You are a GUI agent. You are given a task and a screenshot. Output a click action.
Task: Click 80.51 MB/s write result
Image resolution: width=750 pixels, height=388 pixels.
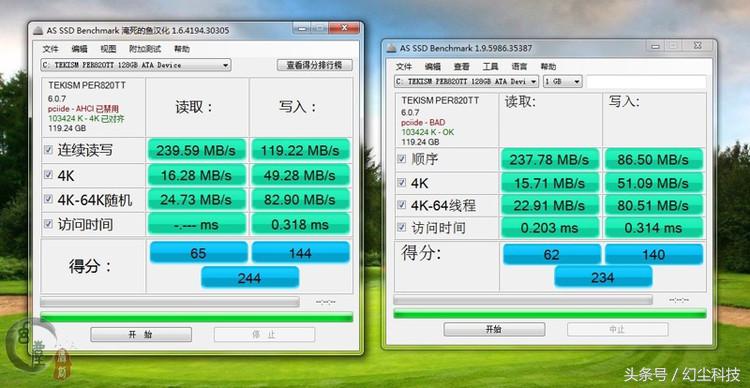pyautogui.click(x=653, y=205)
